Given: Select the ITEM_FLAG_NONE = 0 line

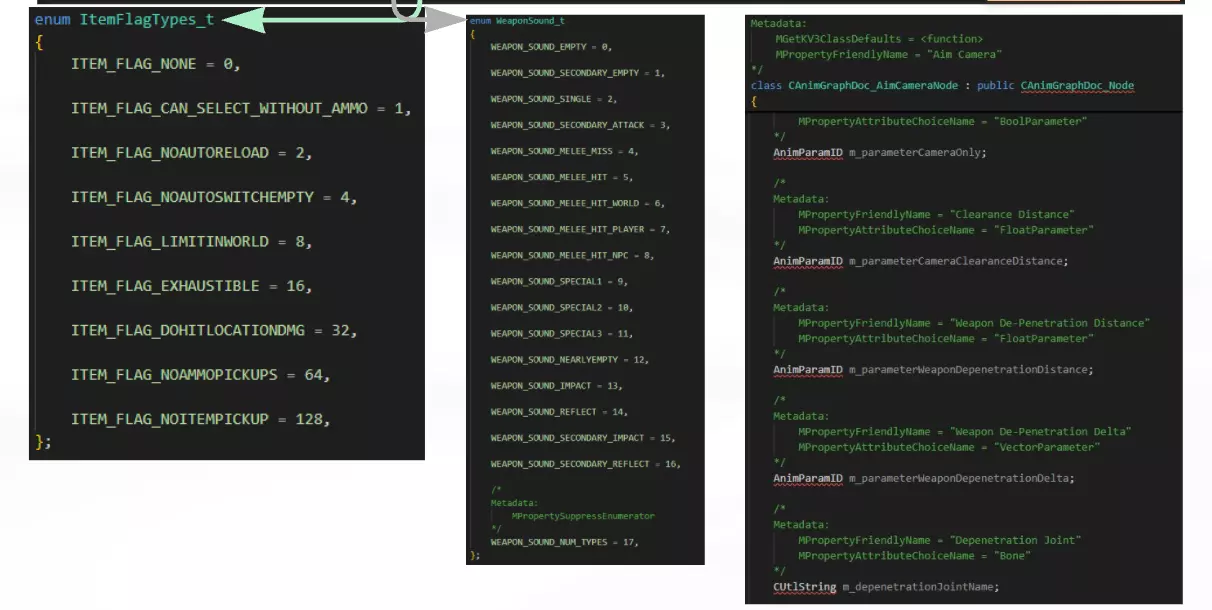Looking at the screenshot, I should coord(156,63).
